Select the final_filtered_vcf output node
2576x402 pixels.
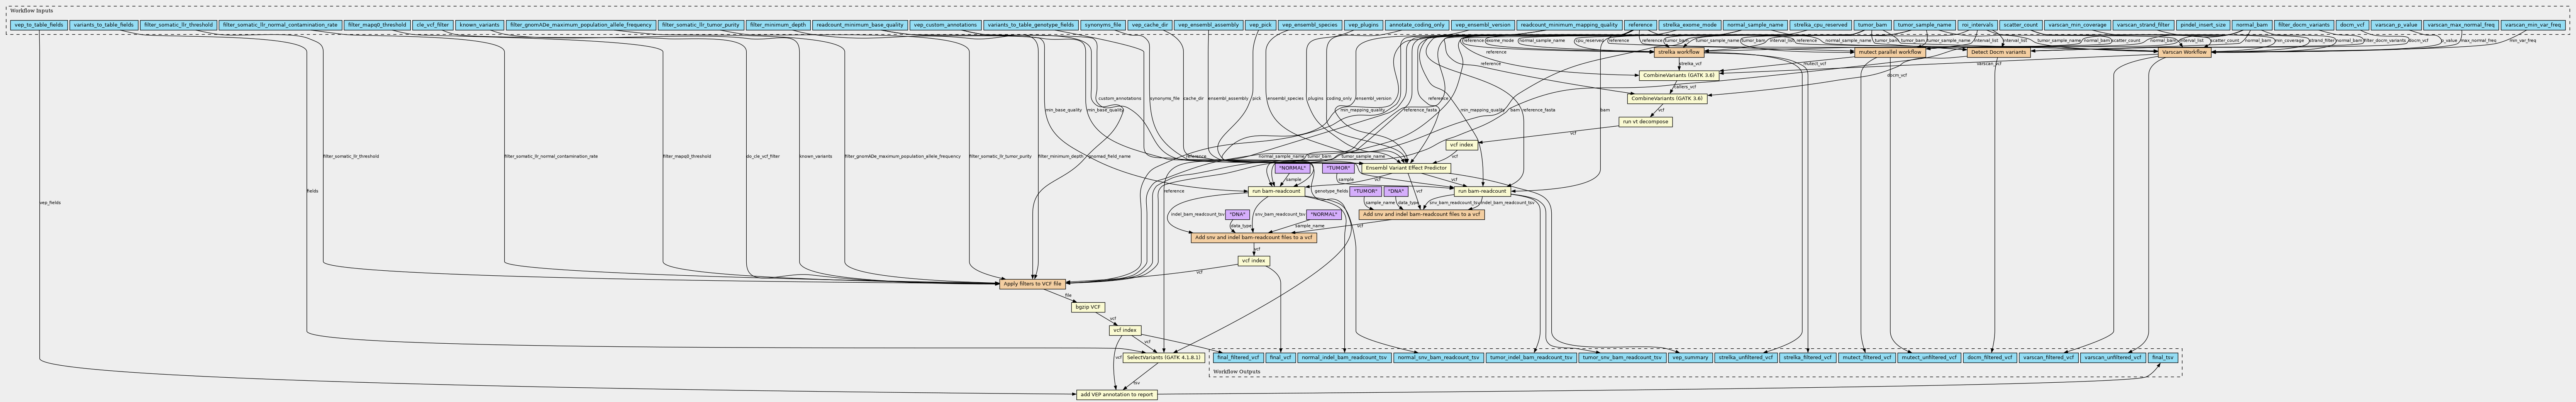(x=1238, y=357)
